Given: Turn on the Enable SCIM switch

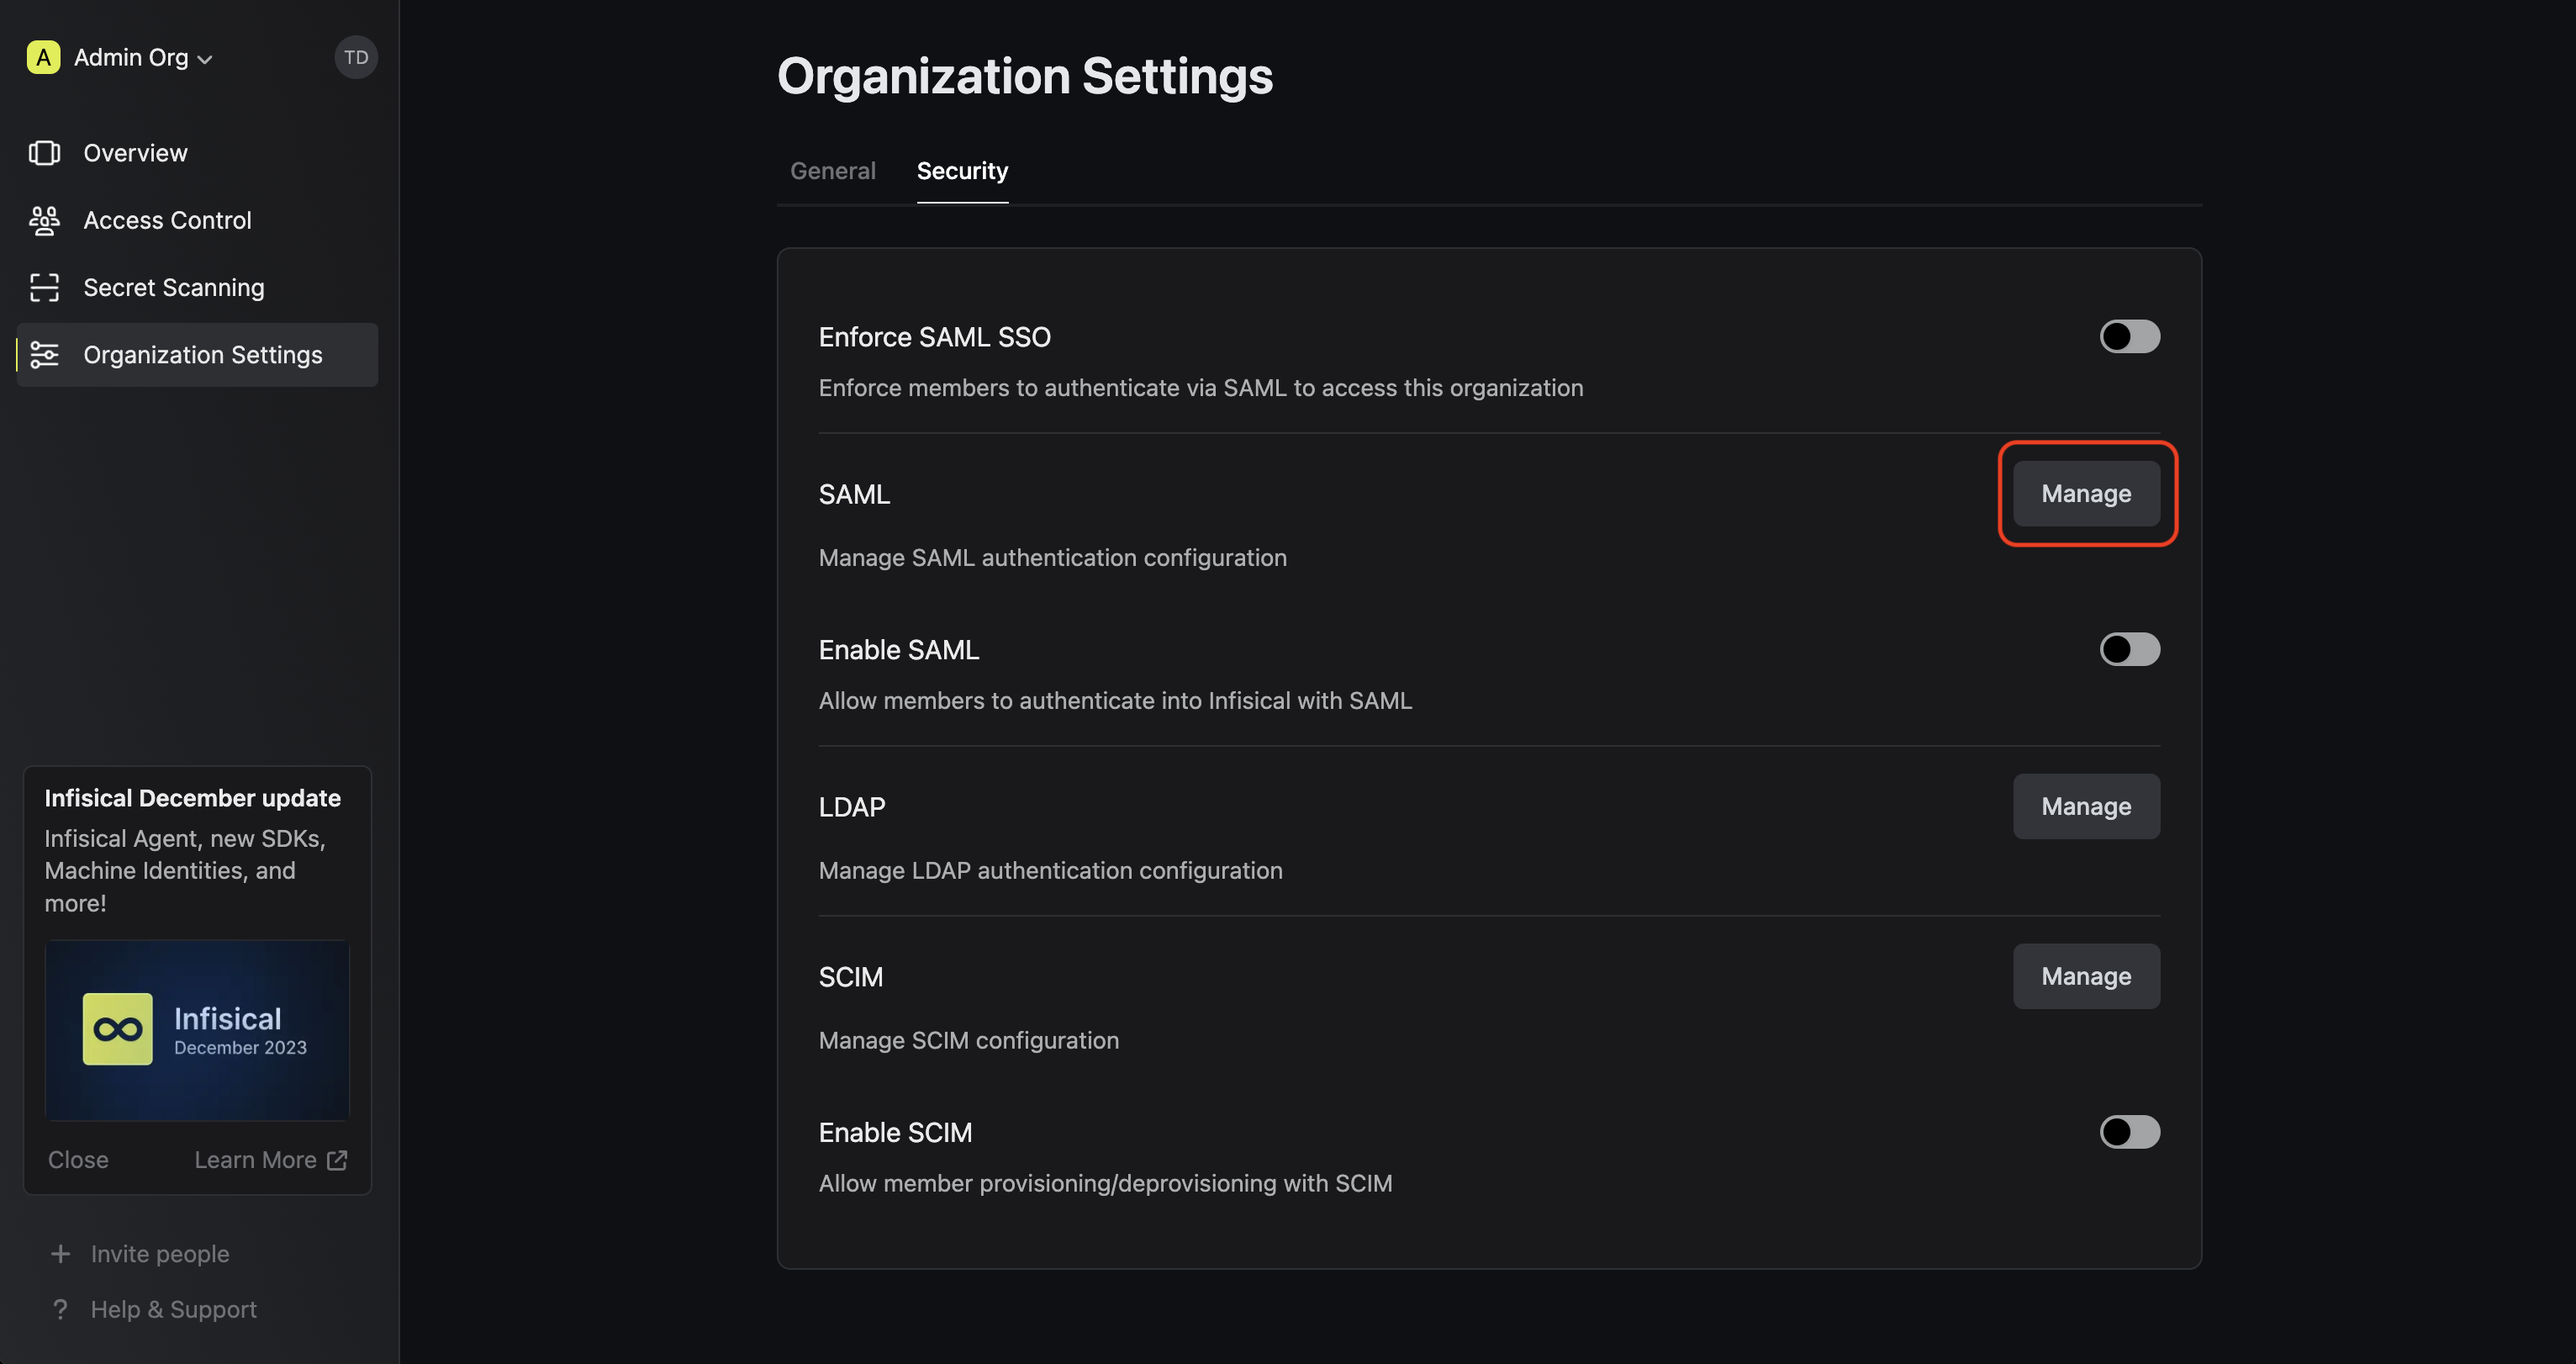Looking at the screenshot, I should (2129, 1132).
